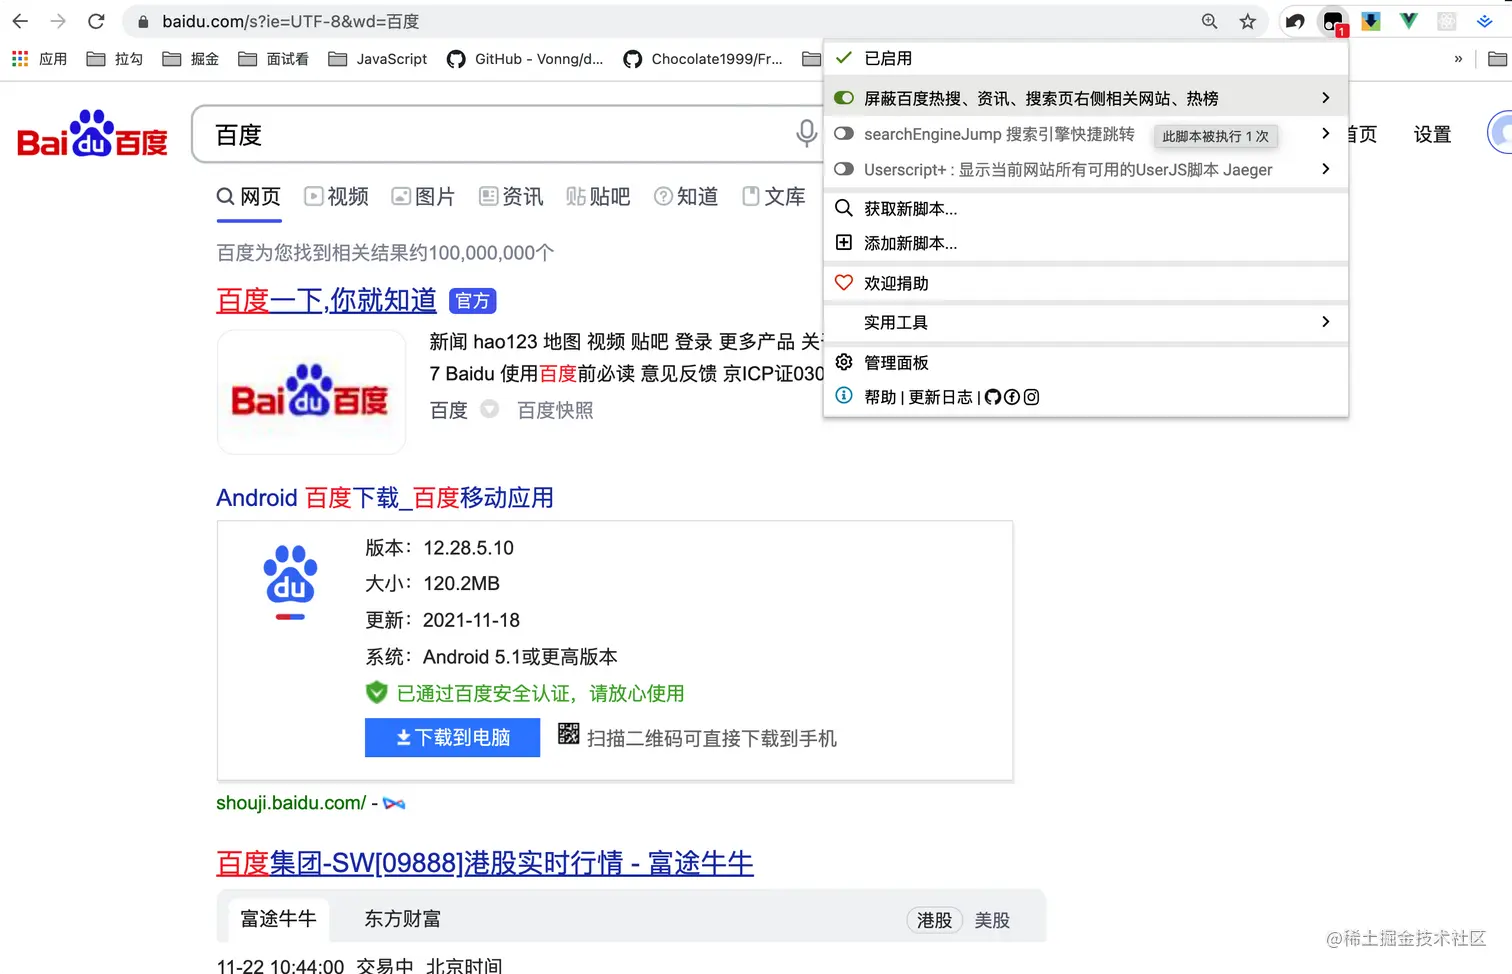Click the Vue devtools extension icon
Screen dimensions: 1512x974
[1409, 21]
